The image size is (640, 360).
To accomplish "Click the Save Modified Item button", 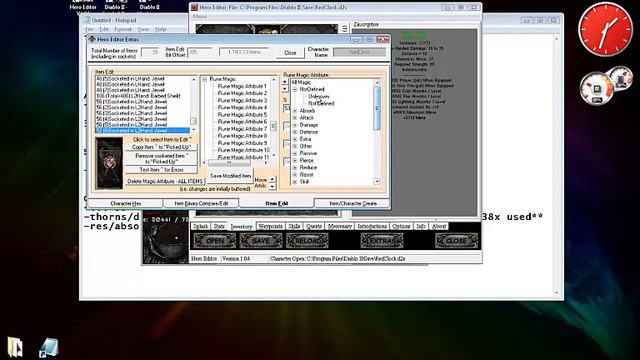I will point(231,176).
